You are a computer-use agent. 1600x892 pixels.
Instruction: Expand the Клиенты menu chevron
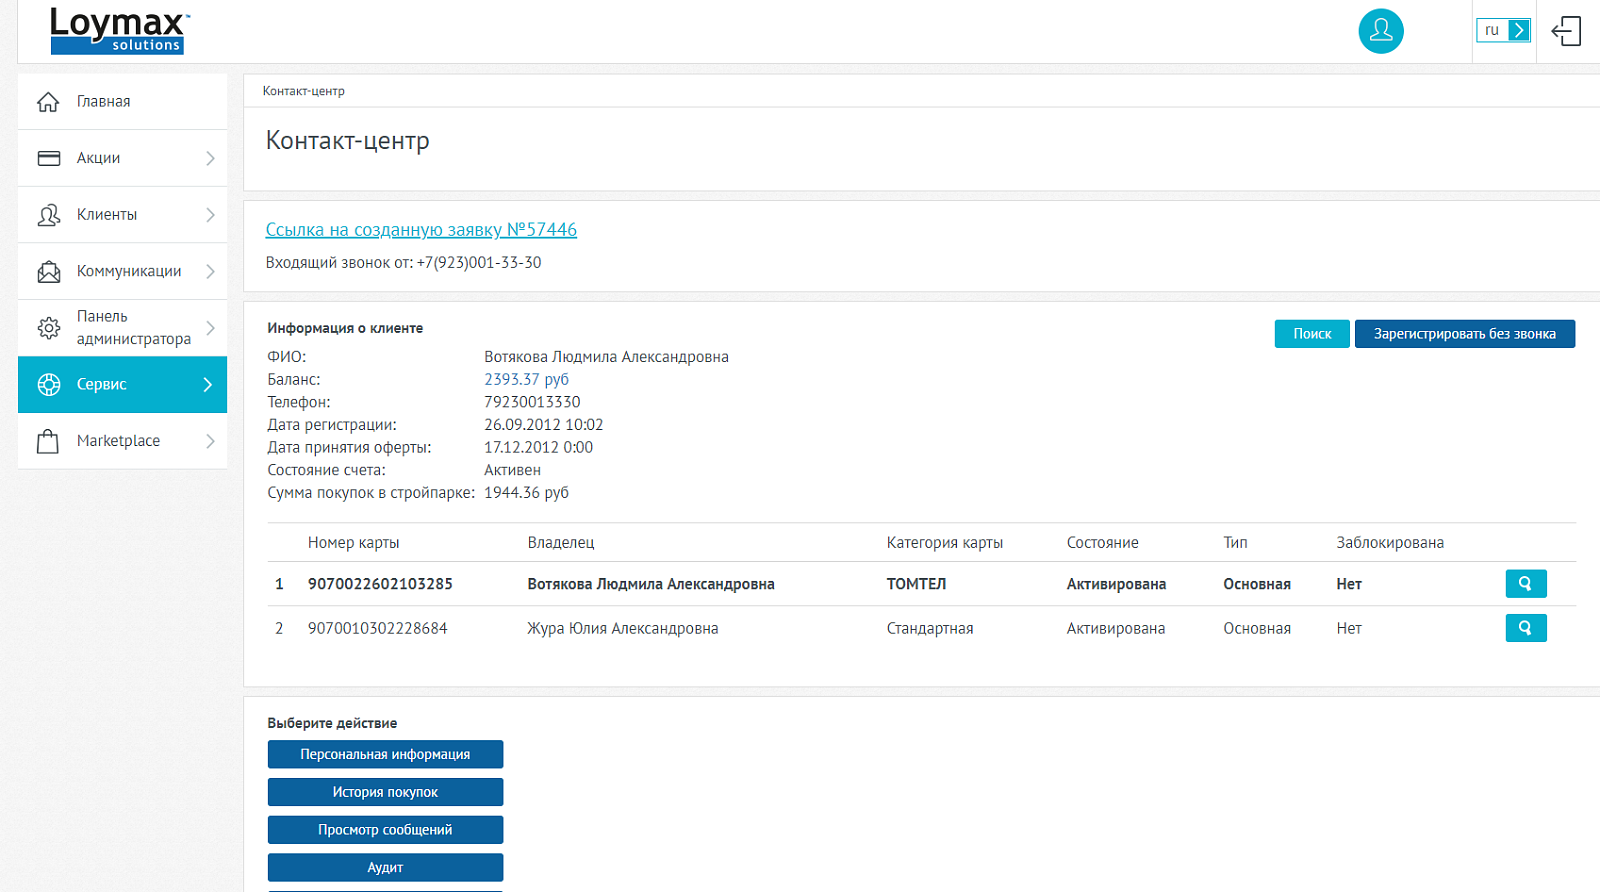click(x=210, y=215)
